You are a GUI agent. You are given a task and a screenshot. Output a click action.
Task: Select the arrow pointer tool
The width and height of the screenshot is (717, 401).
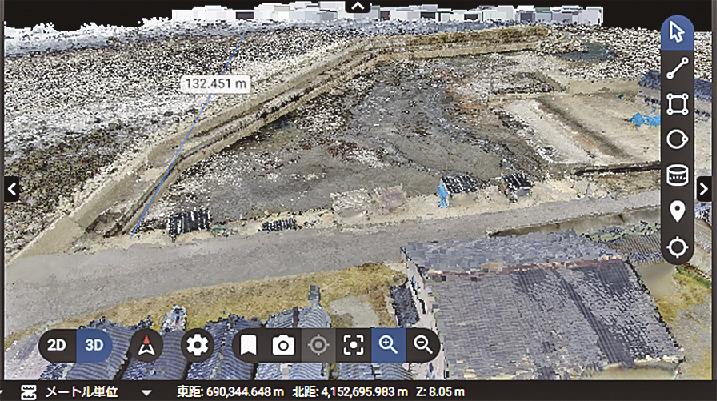677,33
